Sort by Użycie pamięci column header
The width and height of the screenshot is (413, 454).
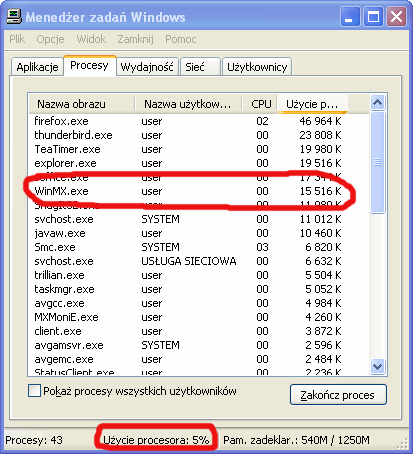(x=312, y=104)
